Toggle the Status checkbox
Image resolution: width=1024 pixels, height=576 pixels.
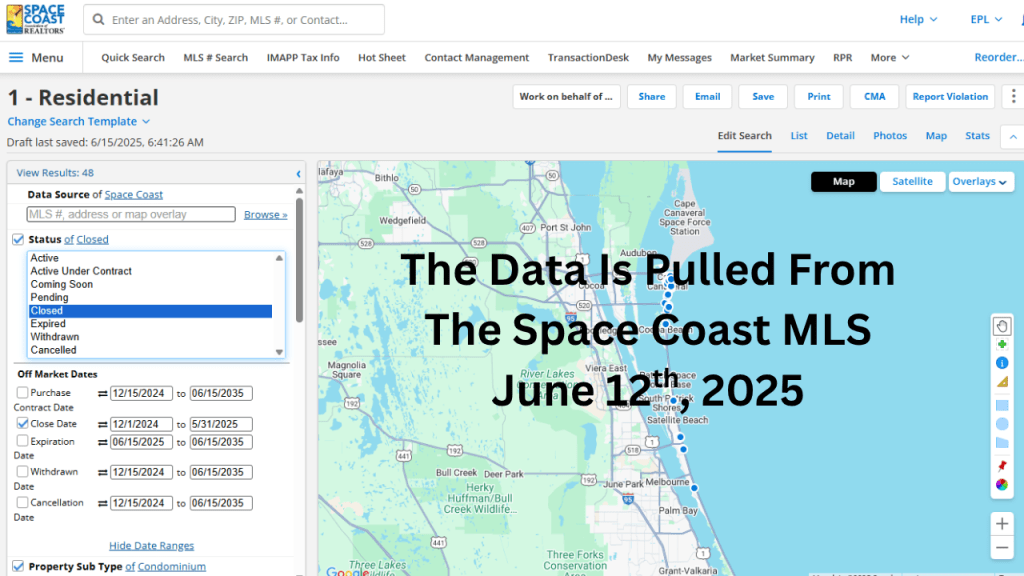pos(17,239)
